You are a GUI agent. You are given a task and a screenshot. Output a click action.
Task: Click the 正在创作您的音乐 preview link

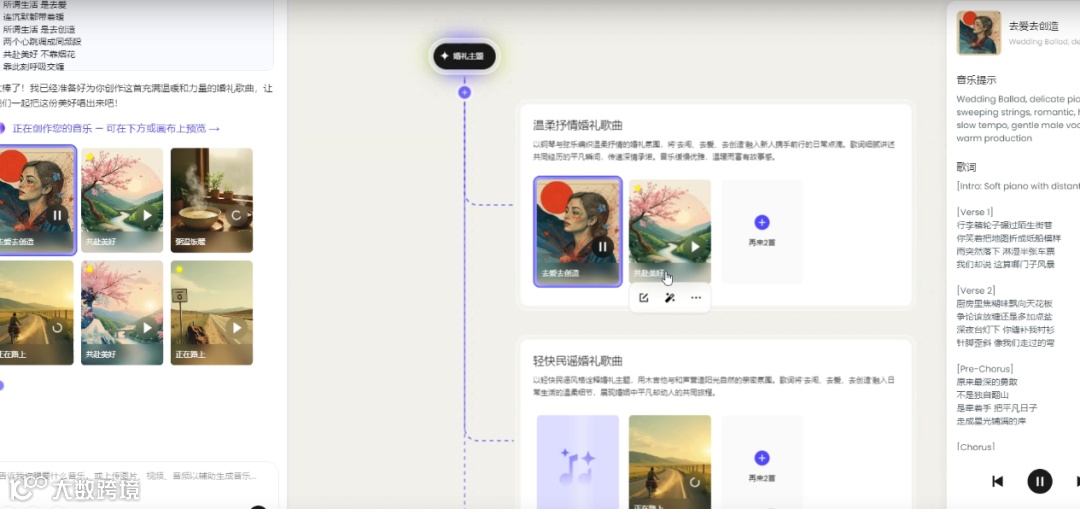[116, 128]
